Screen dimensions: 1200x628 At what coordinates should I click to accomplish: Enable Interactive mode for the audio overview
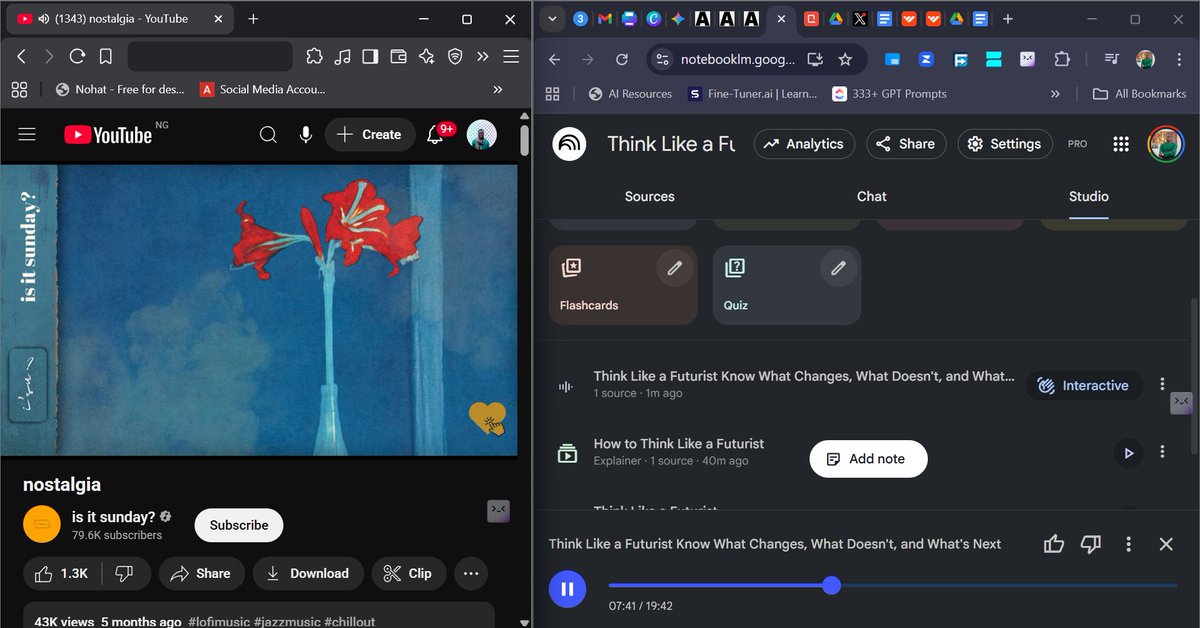1084,385
